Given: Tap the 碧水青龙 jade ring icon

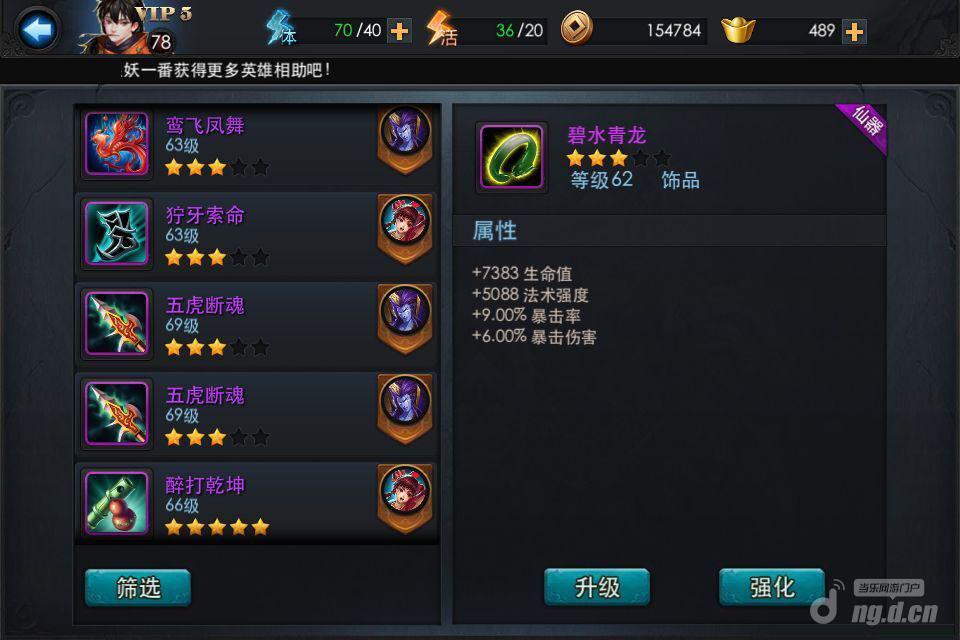Looking at the screenshot, I should coord(511,157).
